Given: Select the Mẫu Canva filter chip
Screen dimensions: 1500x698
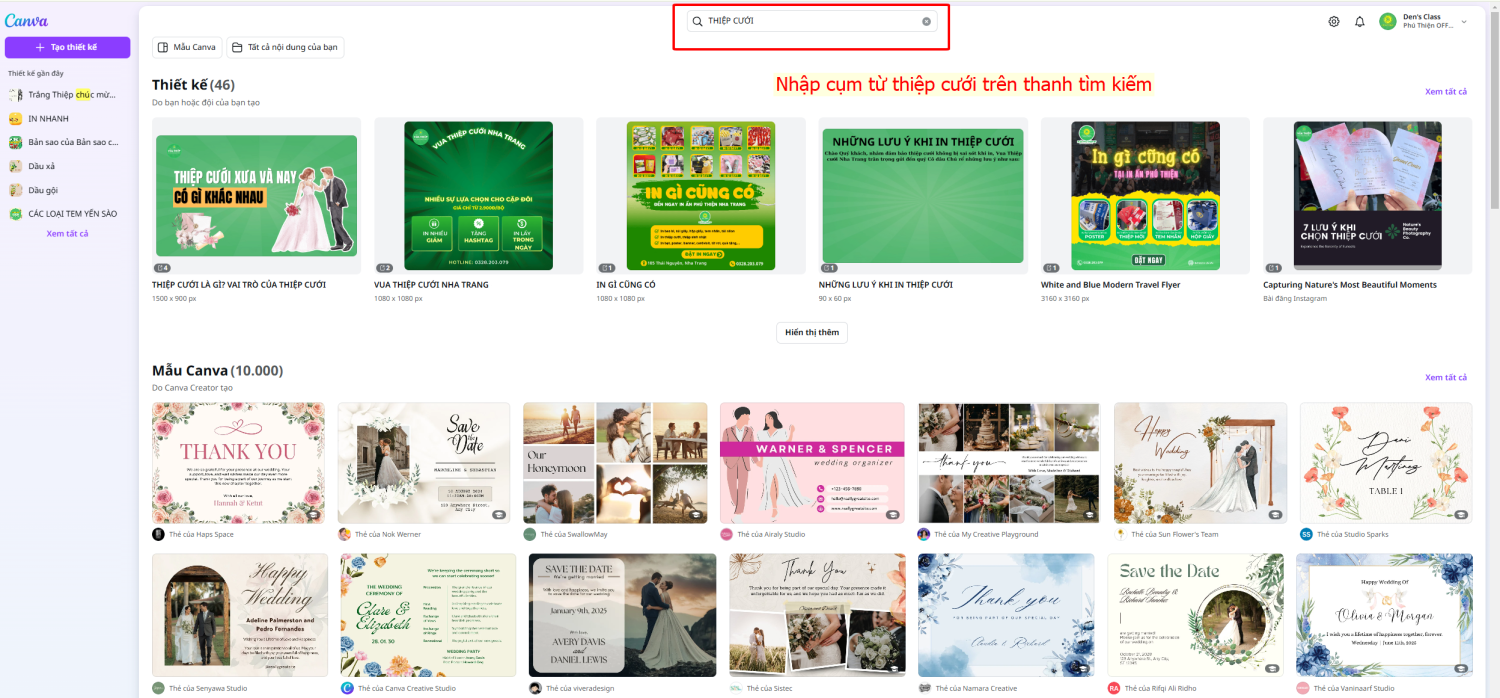Looking at the screenshot, I should point(186,47).
